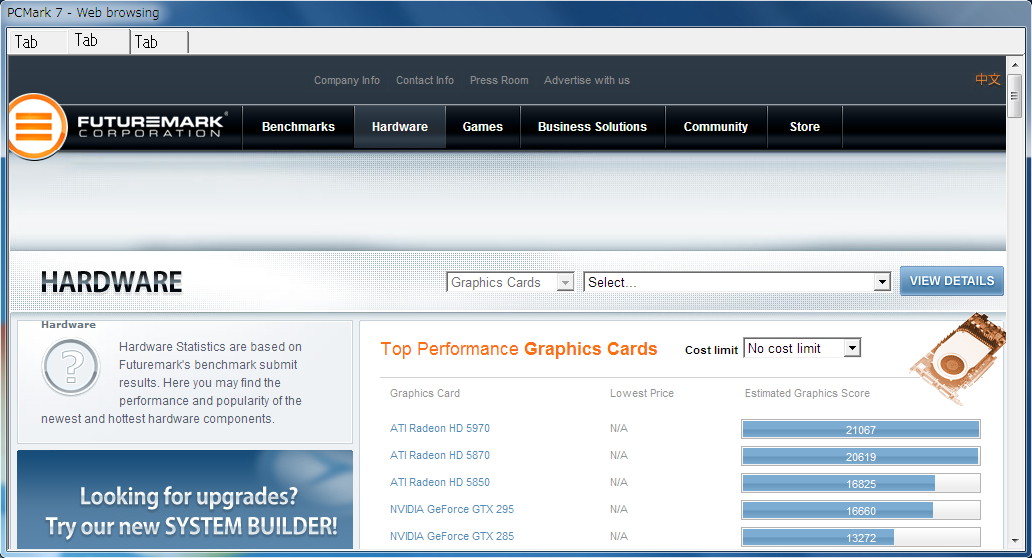Open the Benchmarks menu
This screenshot has height=558, width=1032.
(298, 127)
